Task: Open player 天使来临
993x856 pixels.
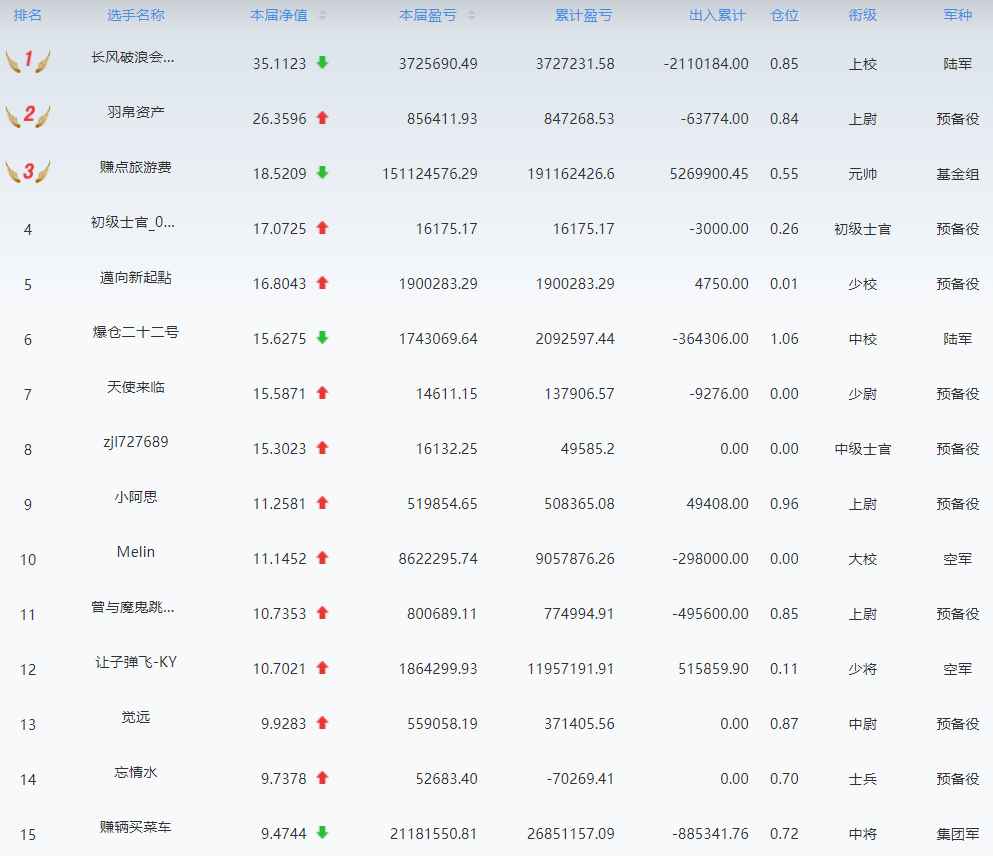Action: [136, 387]
